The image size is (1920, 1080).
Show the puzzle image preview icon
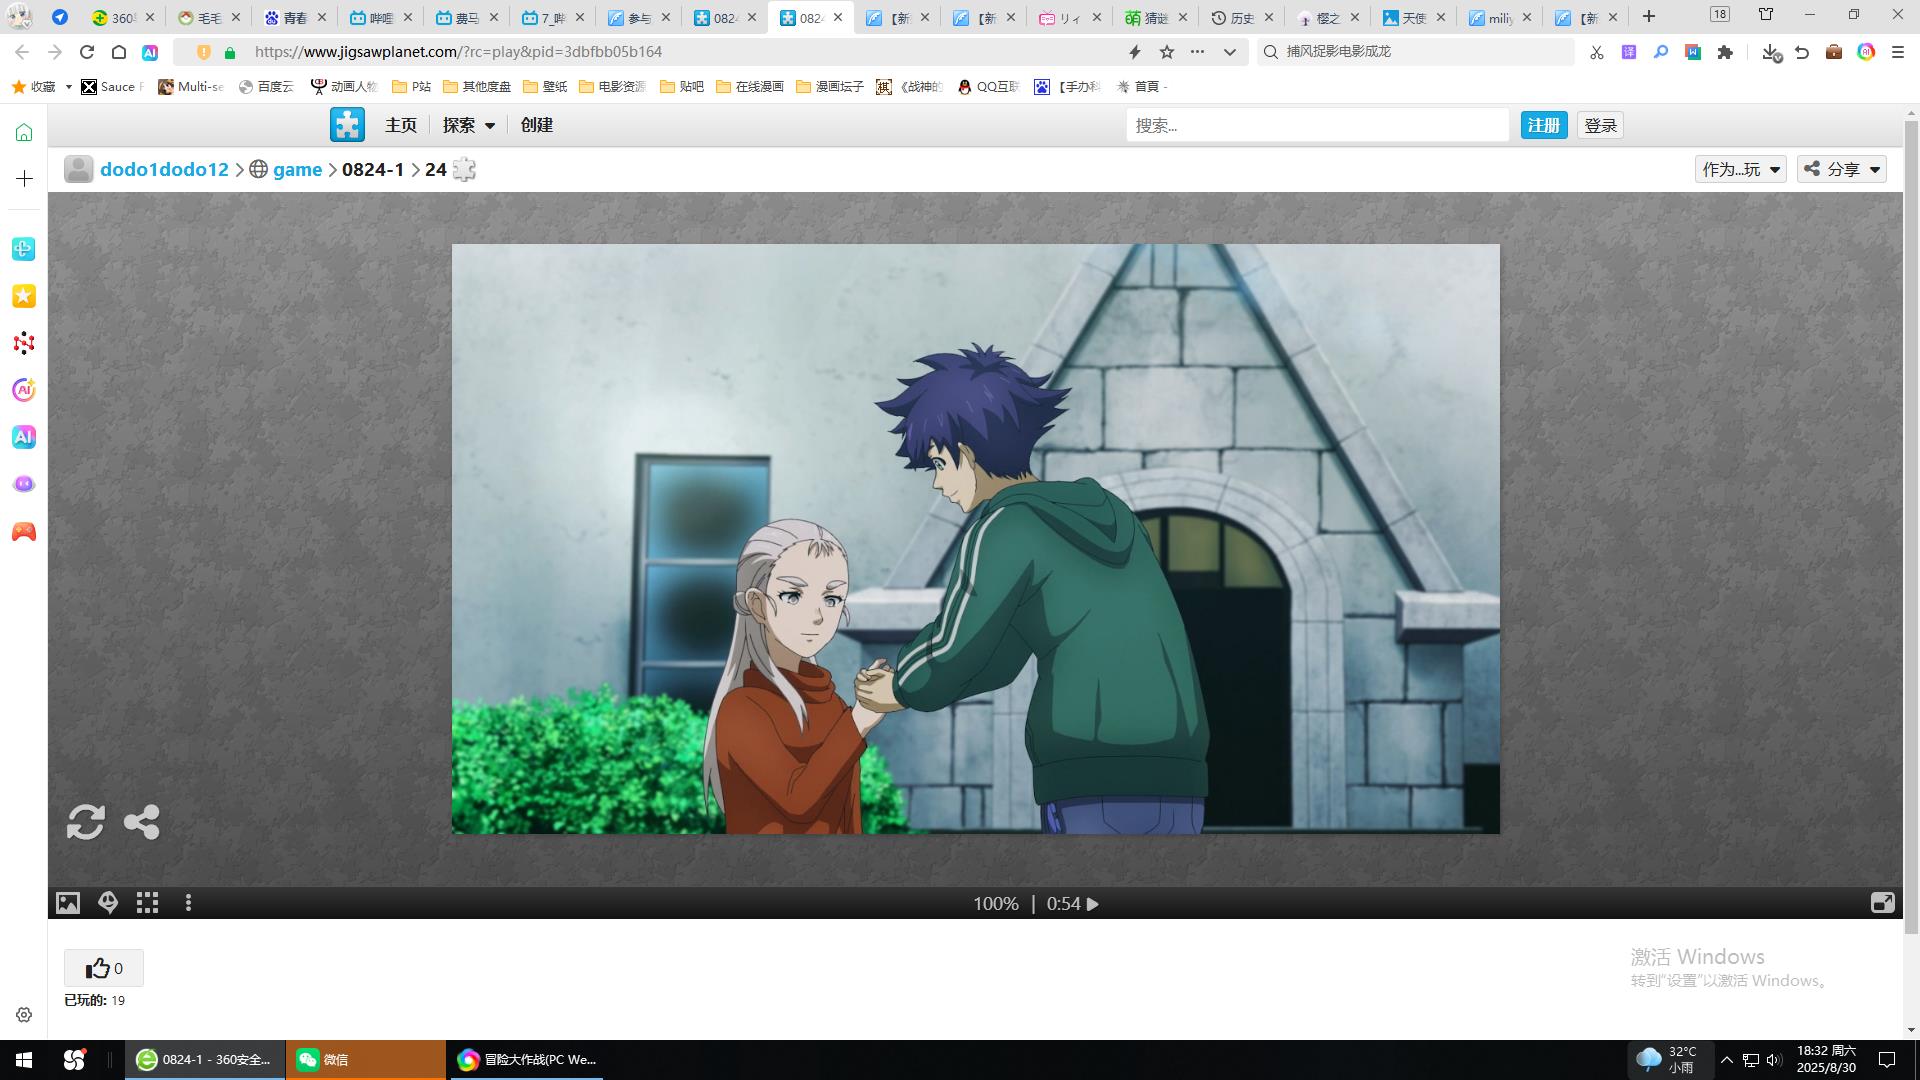pyautogui.click(x=67, y=903)
